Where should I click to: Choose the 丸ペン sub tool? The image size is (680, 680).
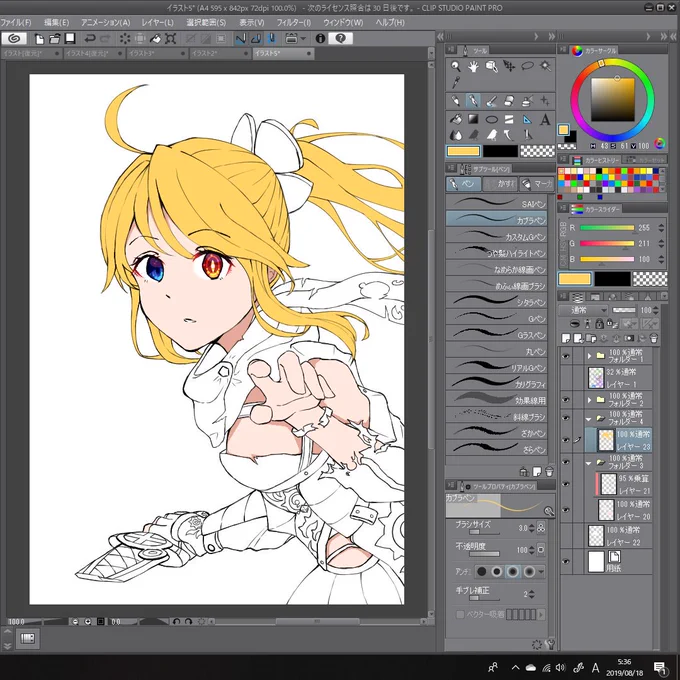[497, 350]
